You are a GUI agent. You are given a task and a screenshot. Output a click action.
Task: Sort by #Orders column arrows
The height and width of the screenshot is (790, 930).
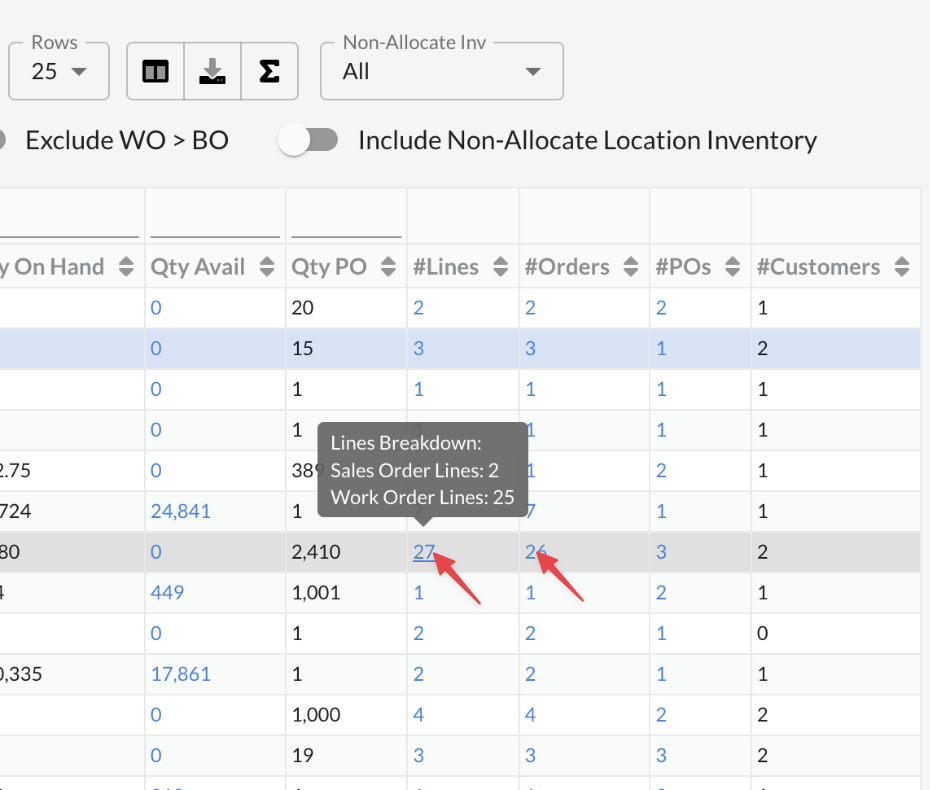pyautogui.click(x=630, y=267)
